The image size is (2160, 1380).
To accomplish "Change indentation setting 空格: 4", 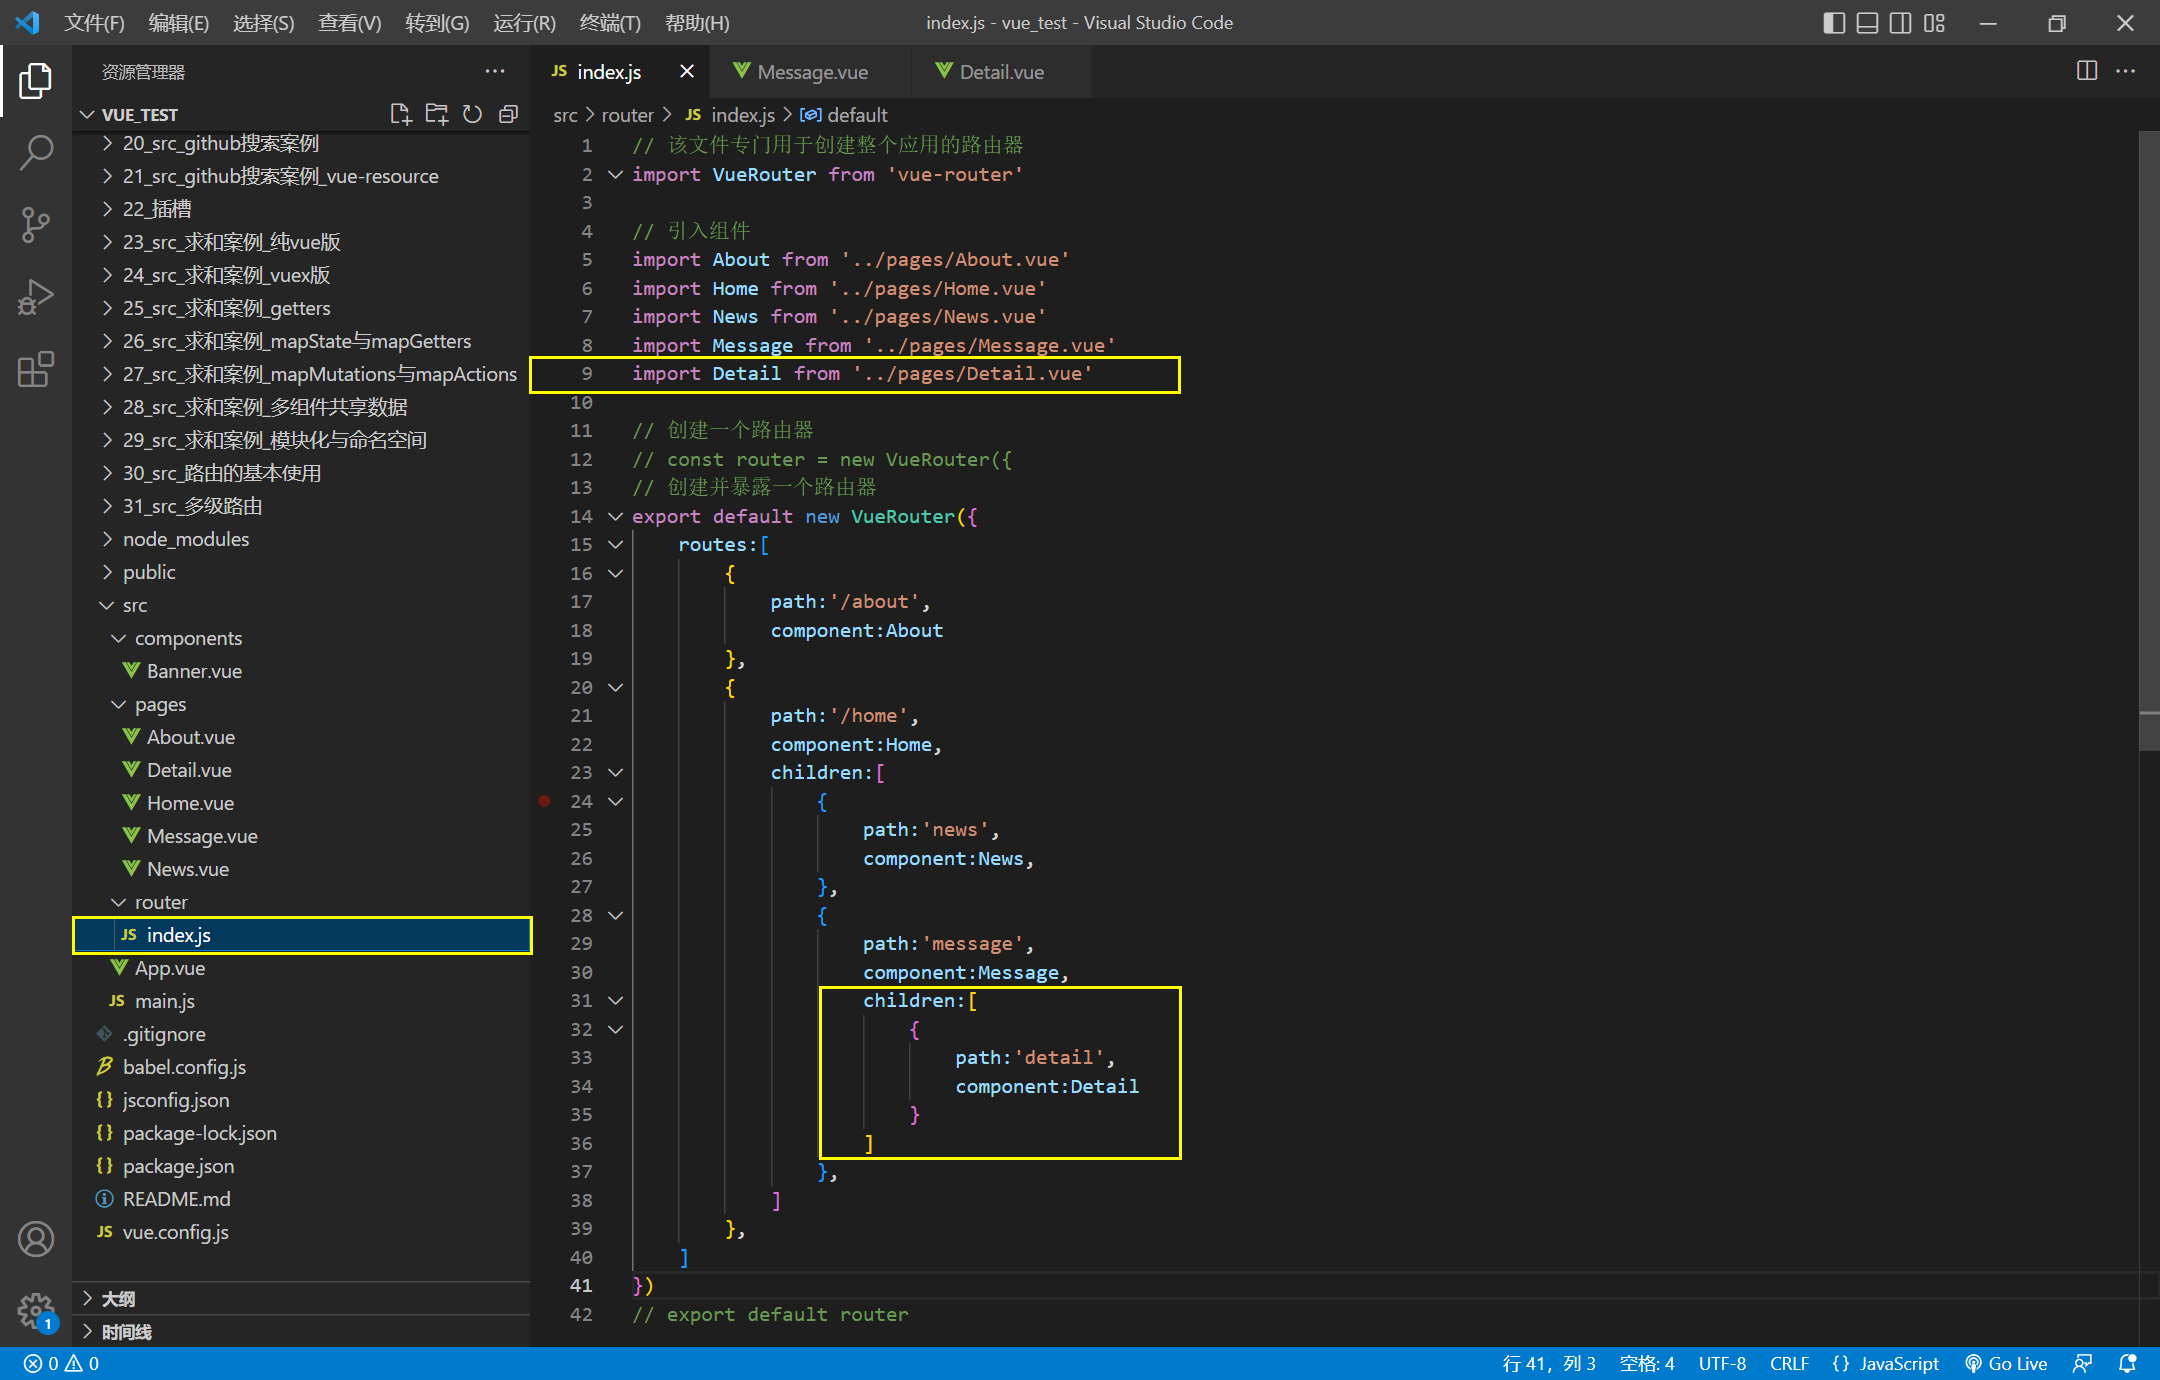I will tap(1647, 1364).
